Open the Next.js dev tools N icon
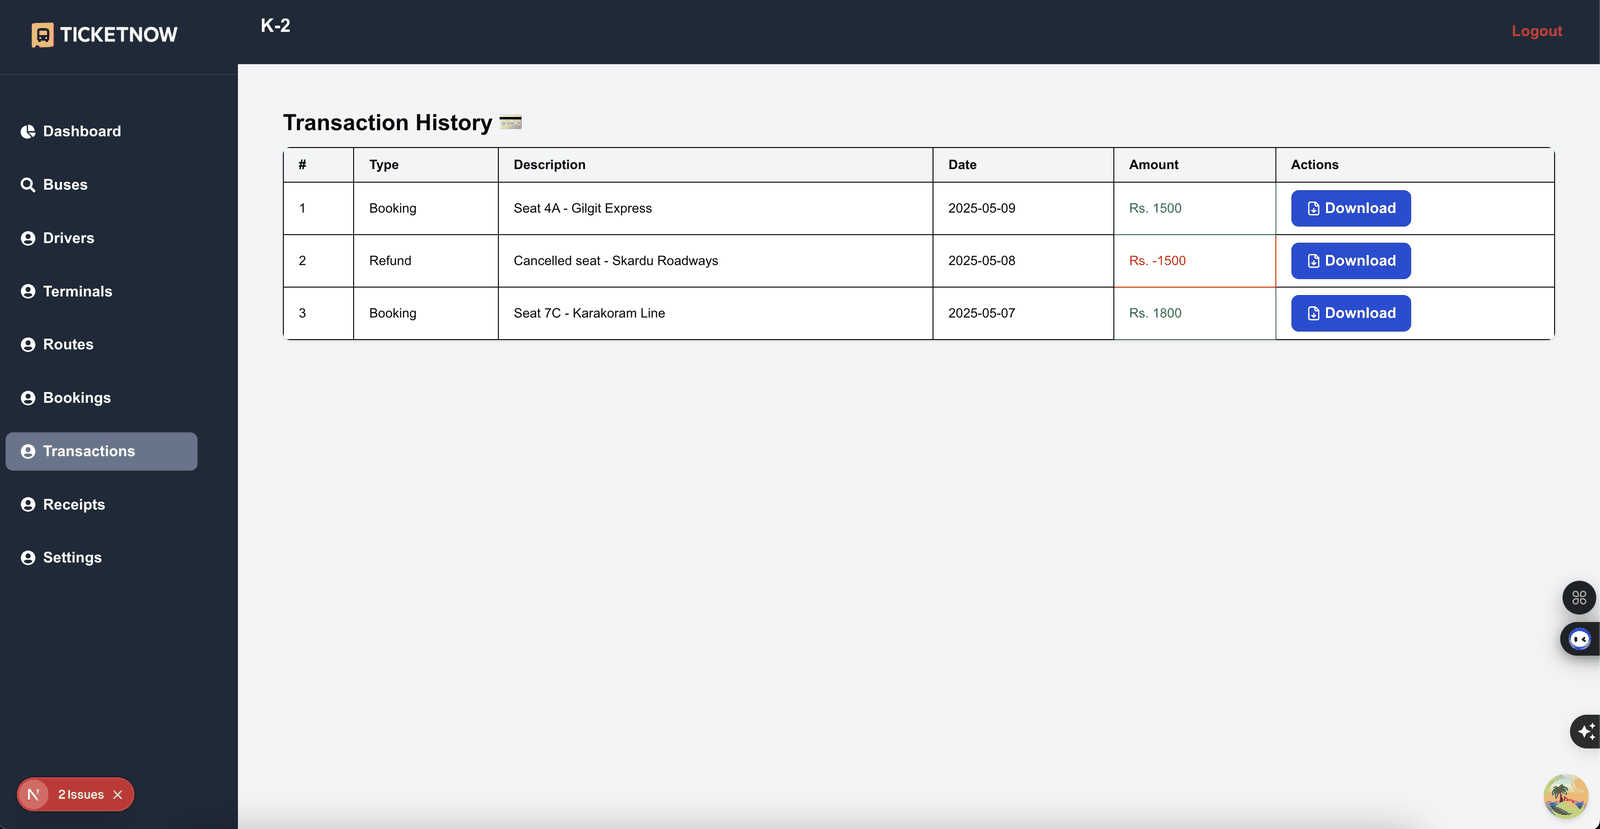This screenshot has width=1600, height=829. pyautogui.click(x=33, y=795)
